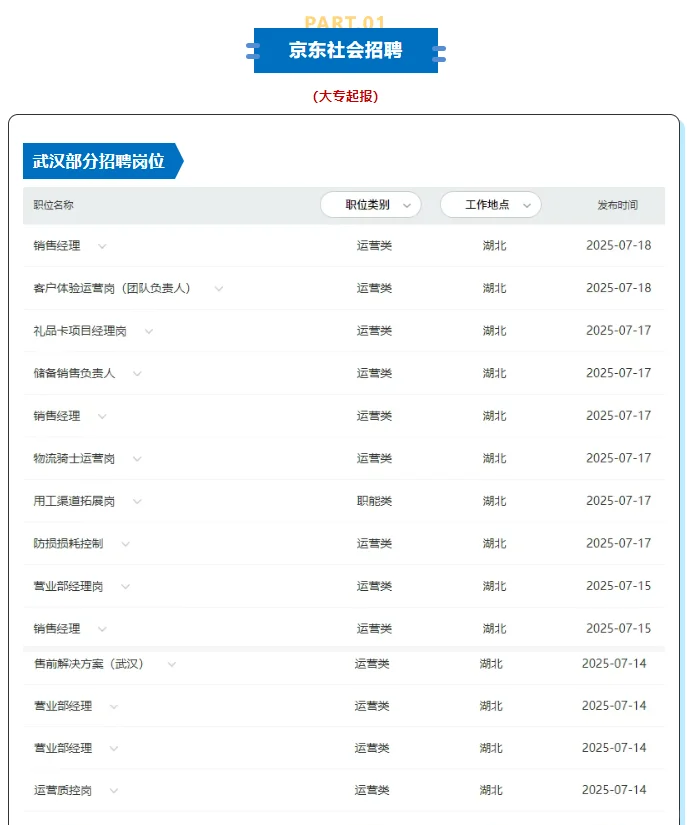687x825 pixels.
Task: Expand the 客户体验运营岗（团队负责人） row chevron
Action: click(x=219, y=289)
